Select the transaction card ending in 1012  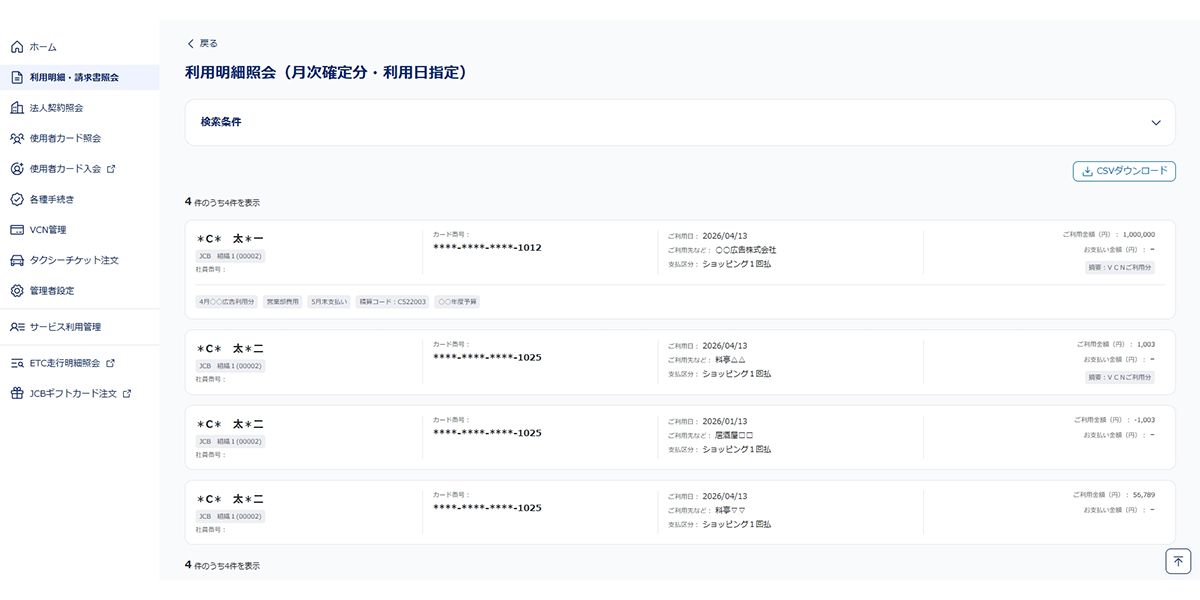click(x=680, y=250)
